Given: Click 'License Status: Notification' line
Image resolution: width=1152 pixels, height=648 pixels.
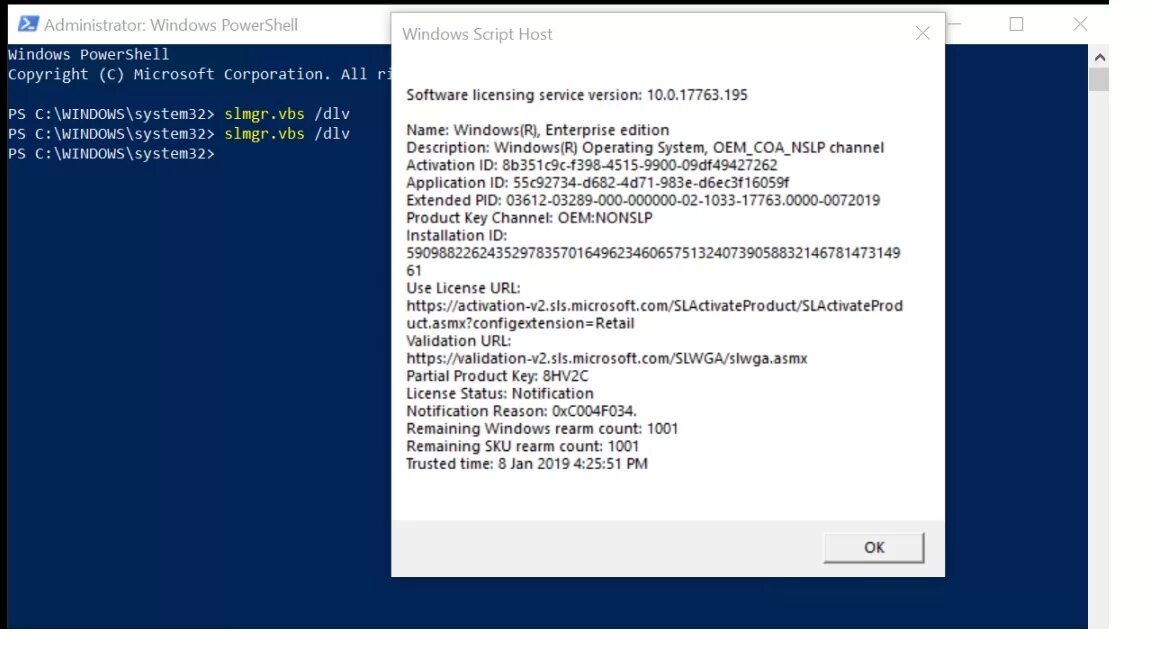Looking at the screenshot, I should [x=500, y=394].
